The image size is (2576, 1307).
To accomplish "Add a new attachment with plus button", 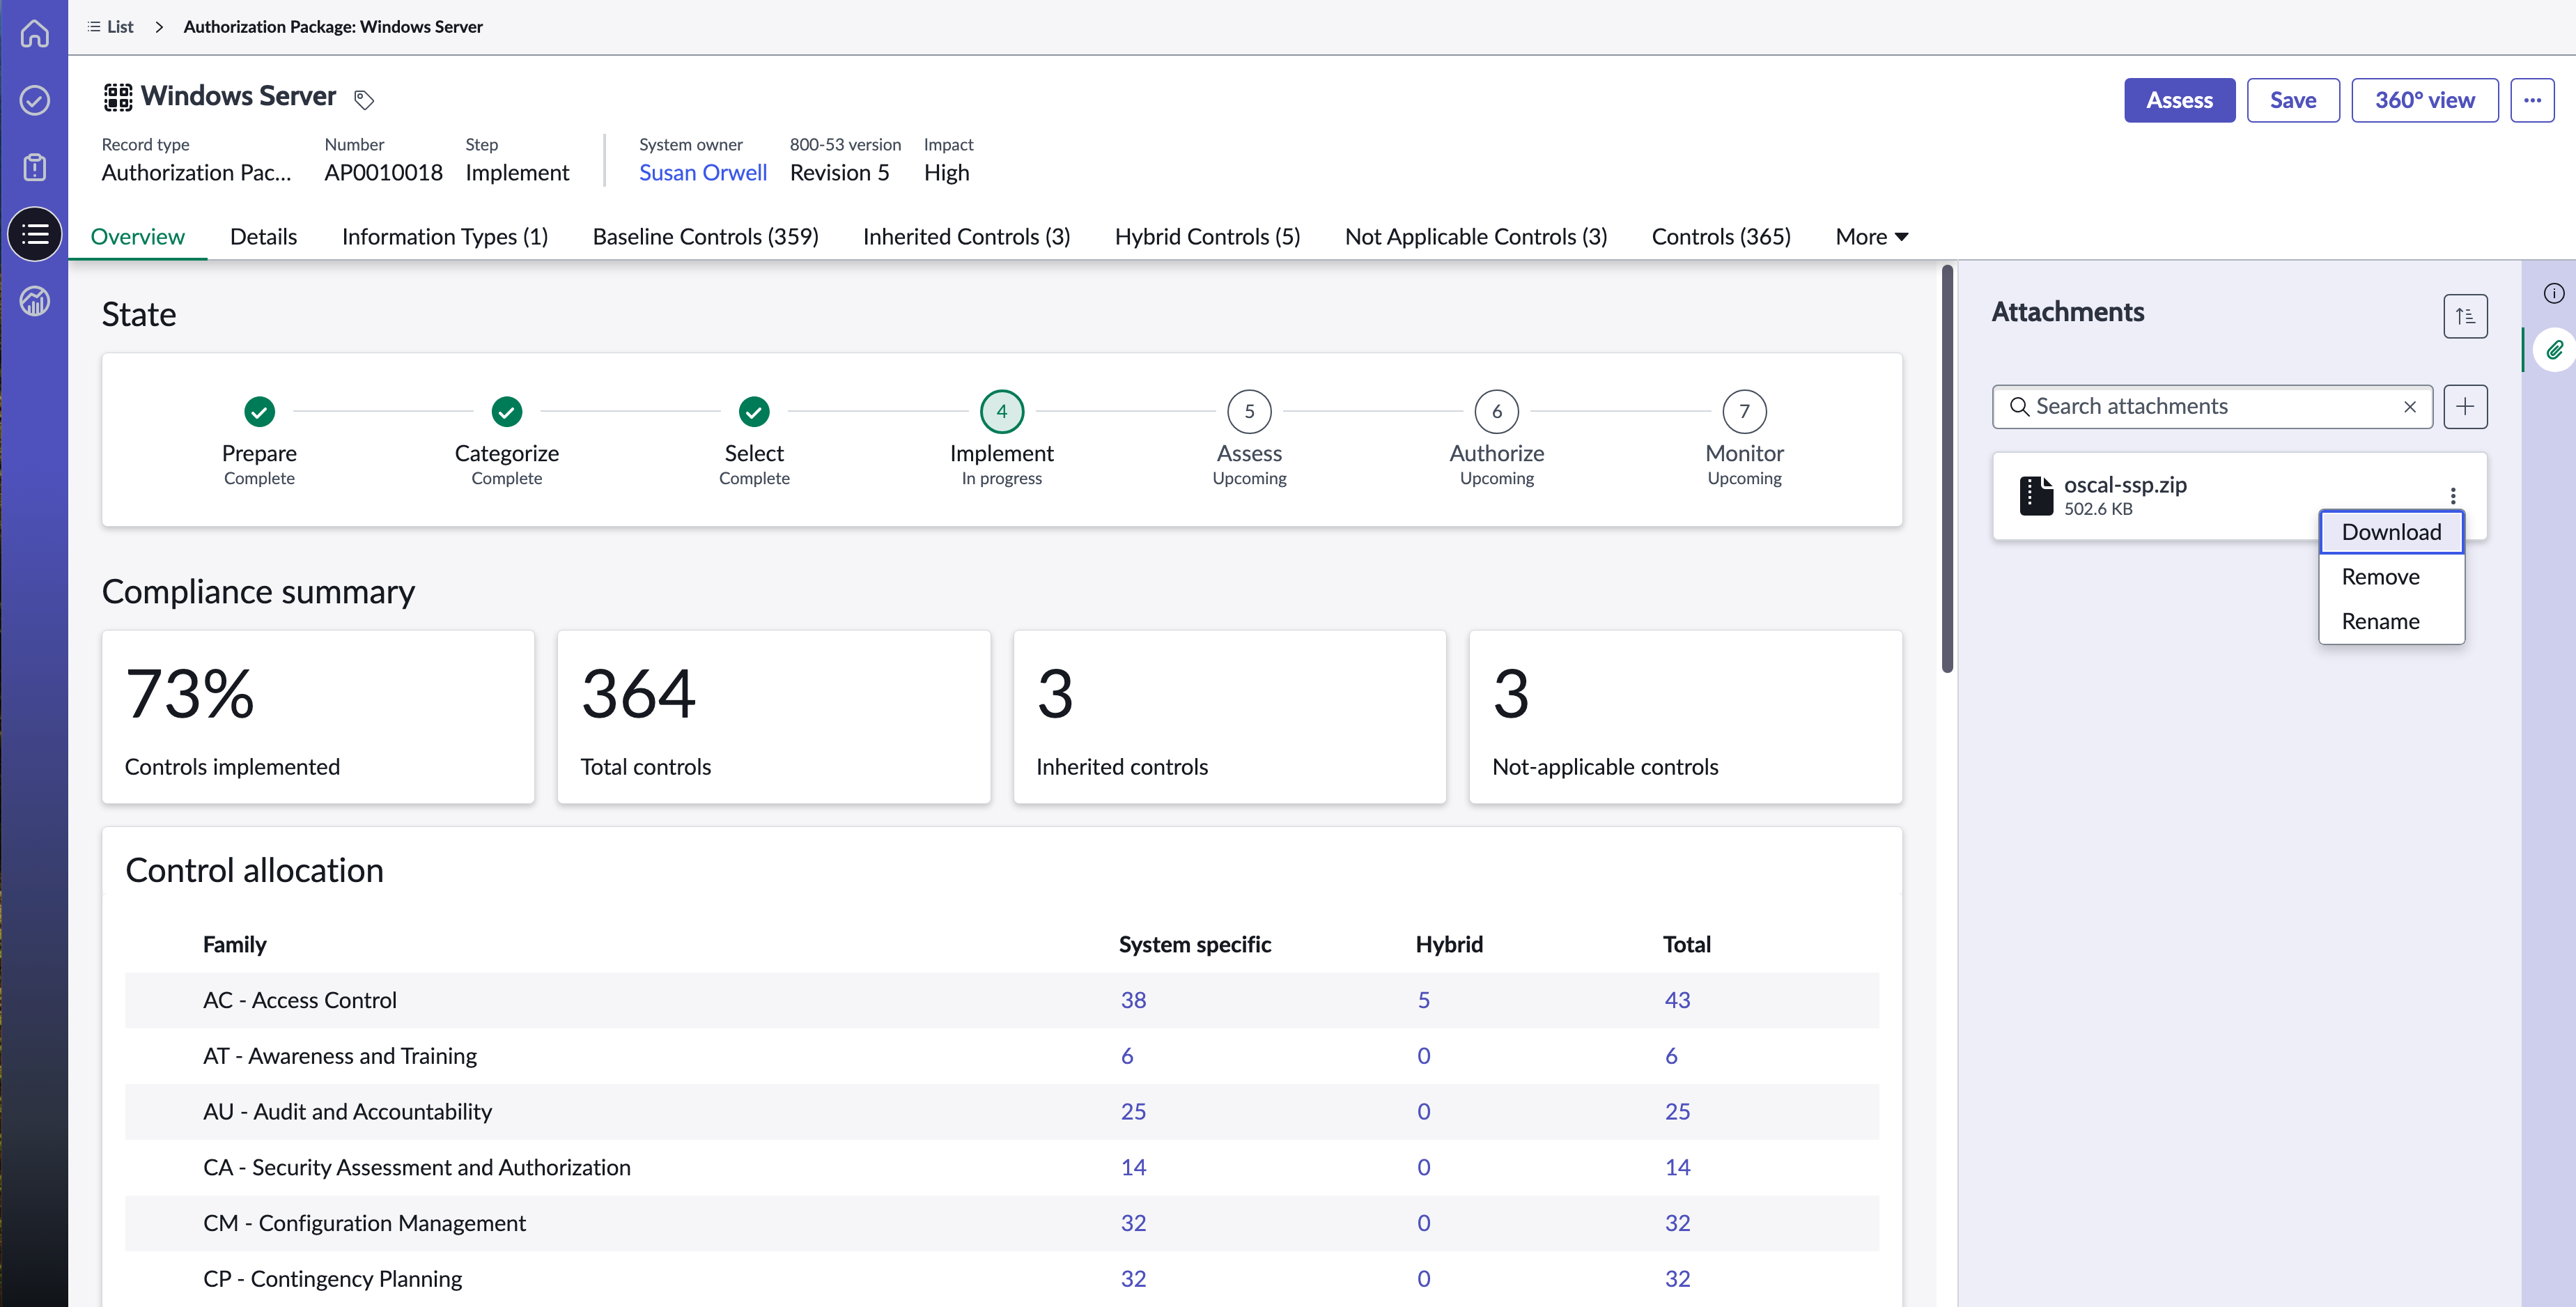I will (2465, 406).
